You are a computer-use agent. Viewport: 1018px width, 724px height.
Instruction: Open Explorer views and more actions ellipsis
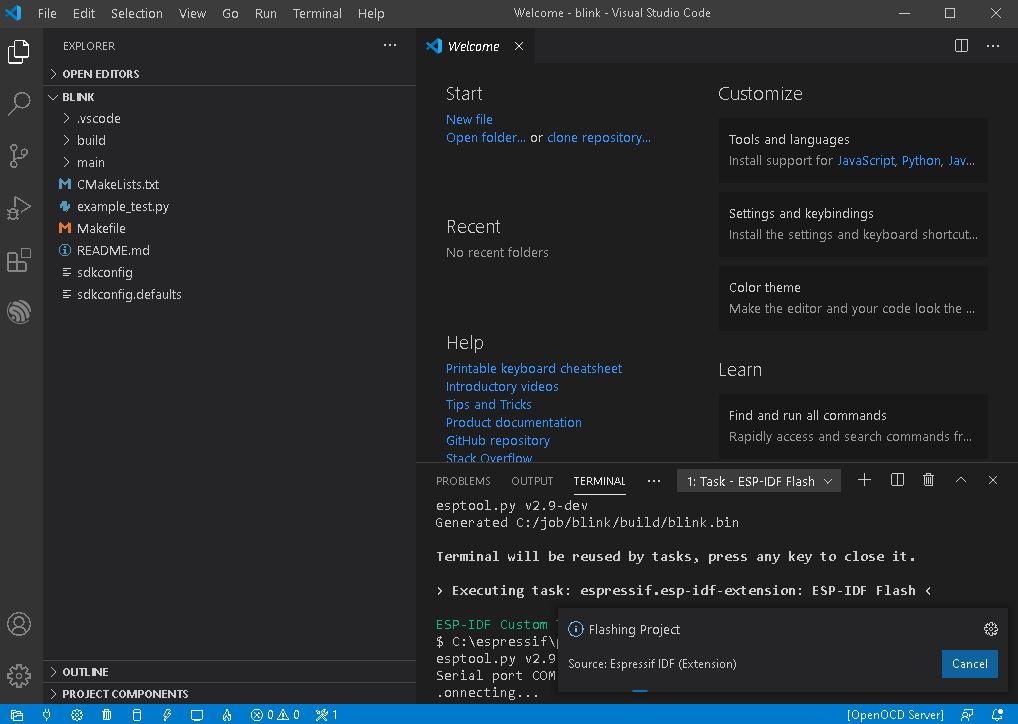(x=390, y=45)
